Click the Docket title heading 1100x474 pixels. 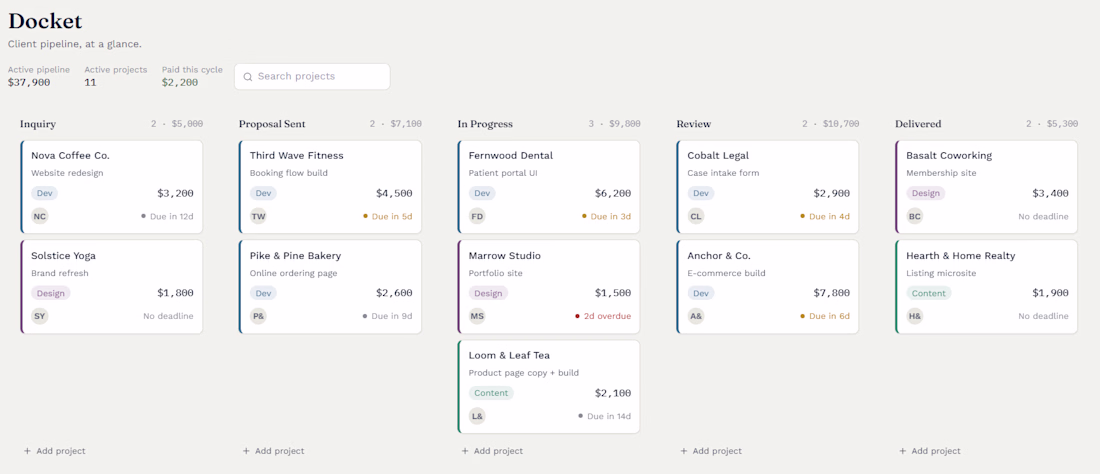[45, 21]
